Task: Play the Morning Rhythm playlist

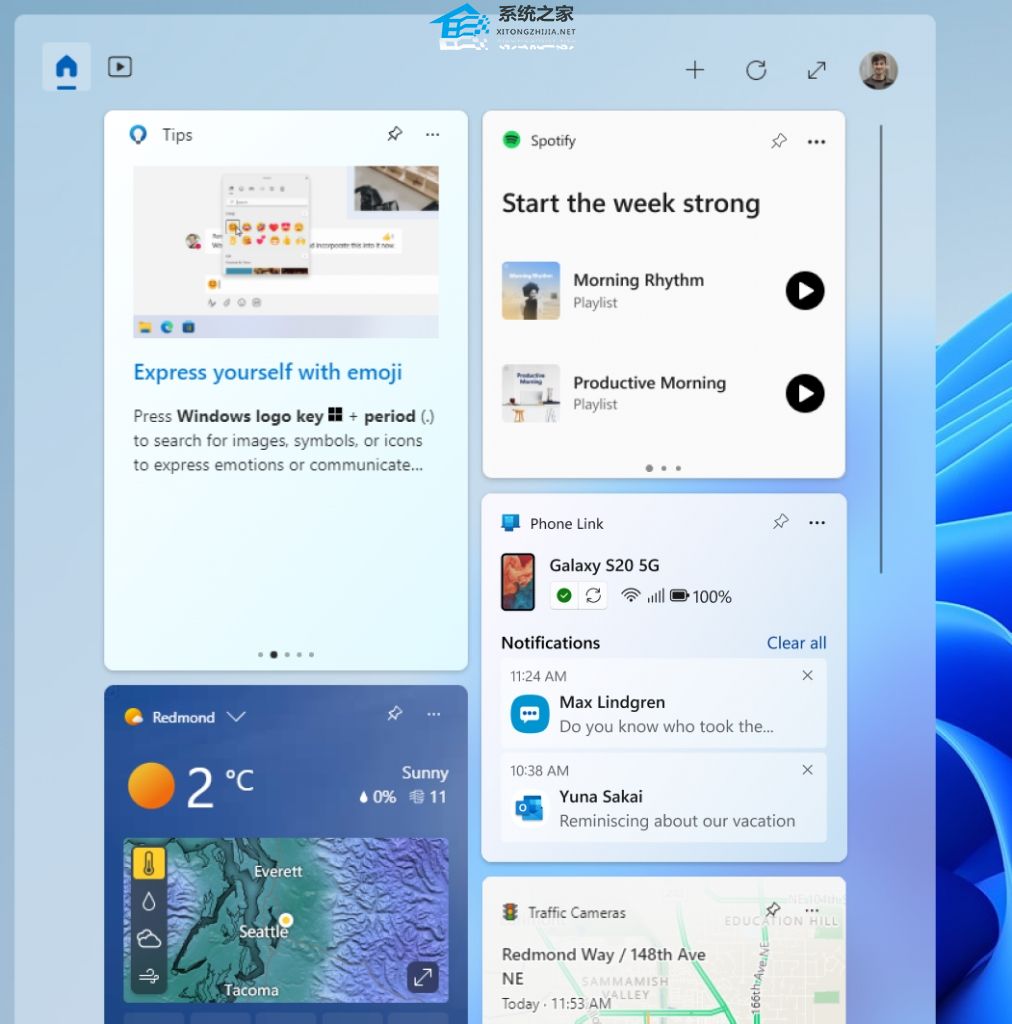Action: (x=805, y=291)
